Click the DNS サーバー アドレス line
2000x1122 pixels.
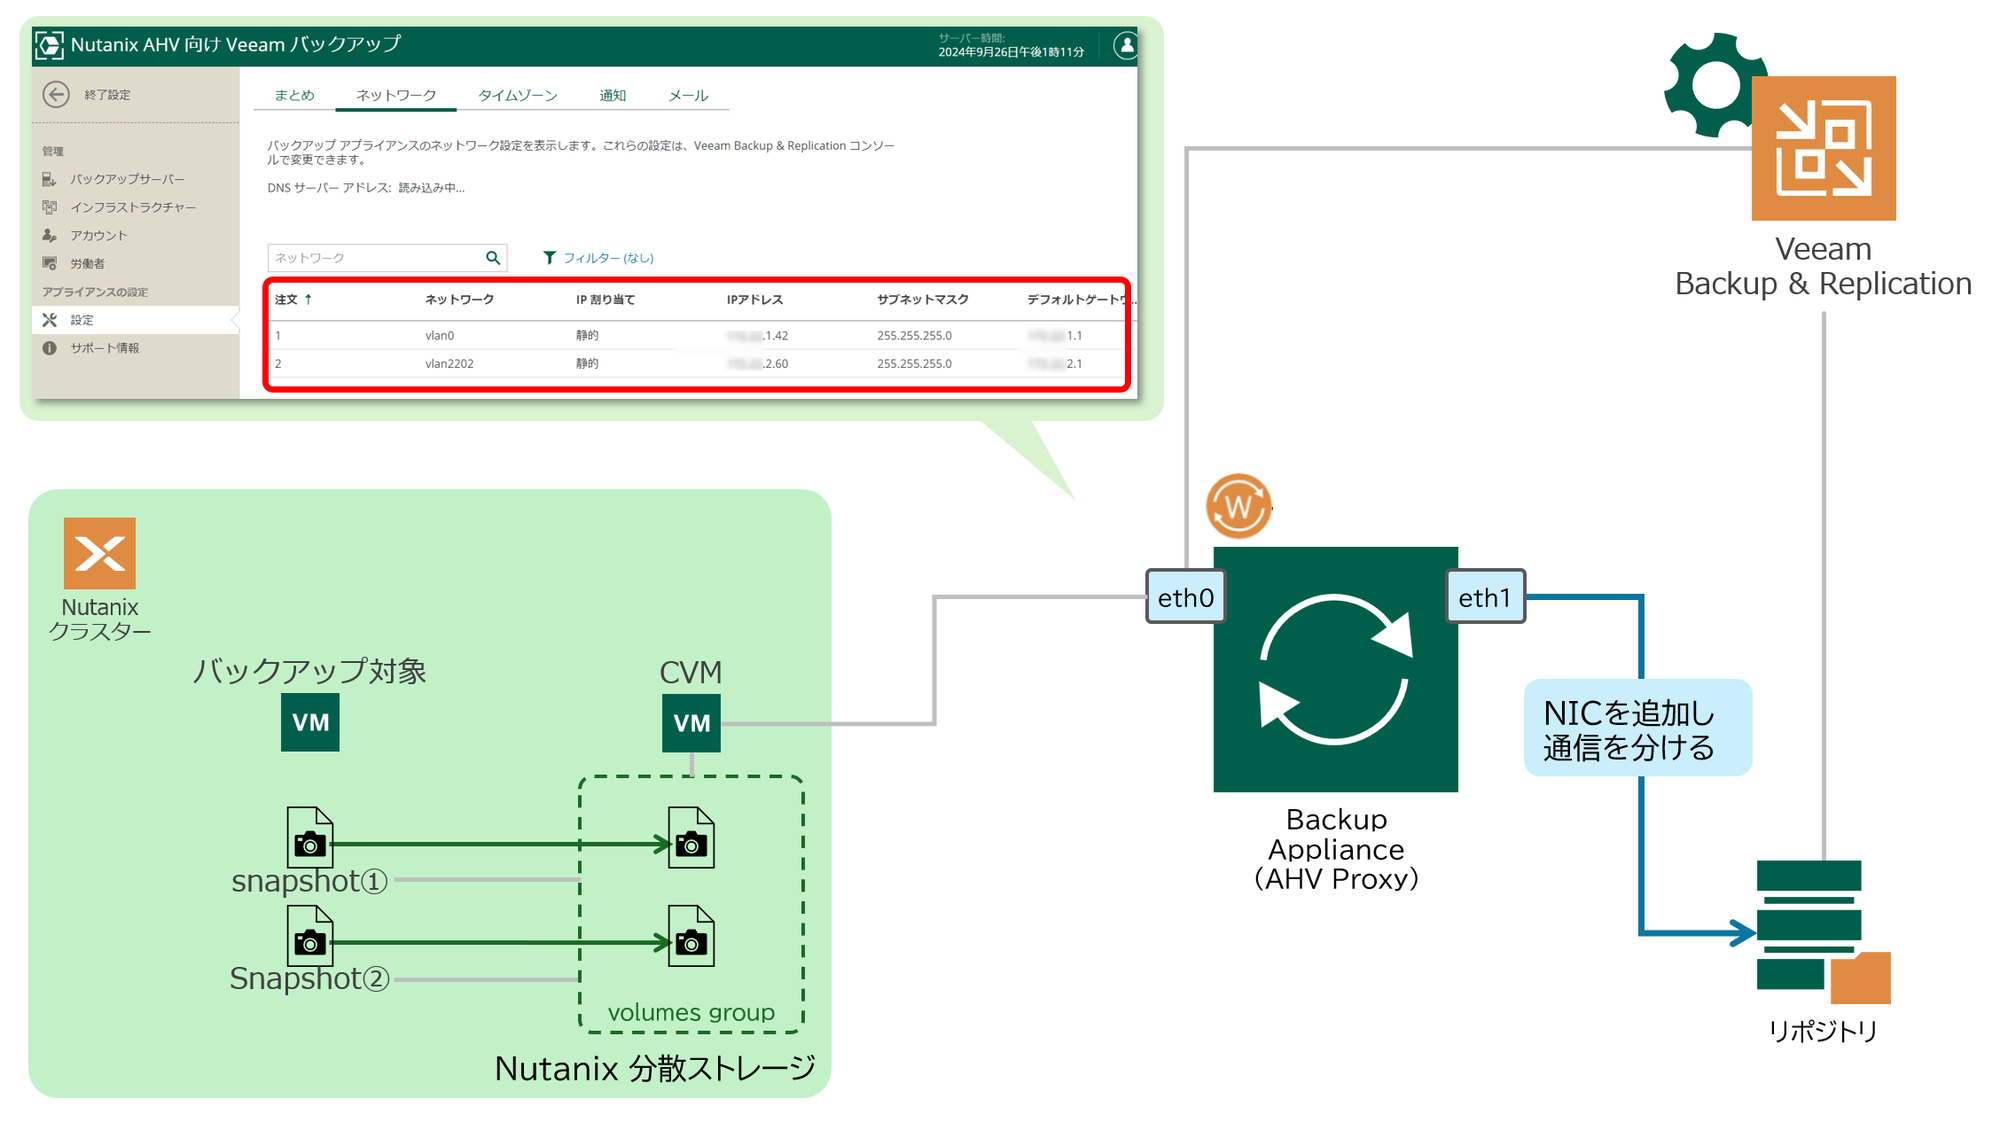[365, 188]
